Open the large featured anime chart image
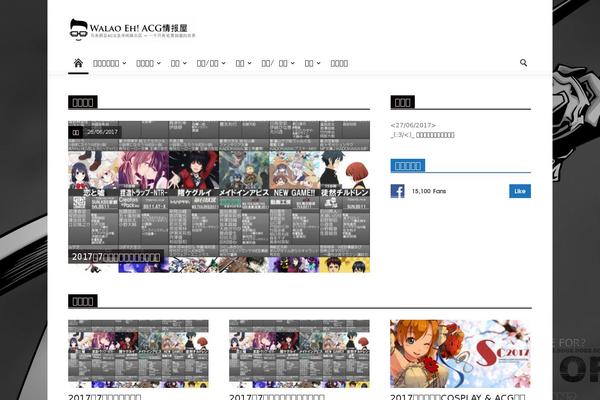Screen dimensions: 600x400 (x=219, y=196)
